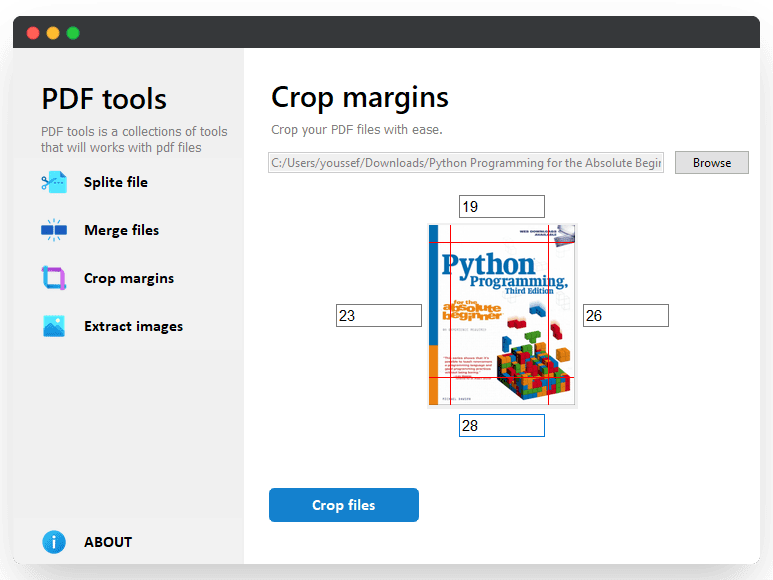
Task: Select Crop margins in sidebar
Action: (129, 278)
